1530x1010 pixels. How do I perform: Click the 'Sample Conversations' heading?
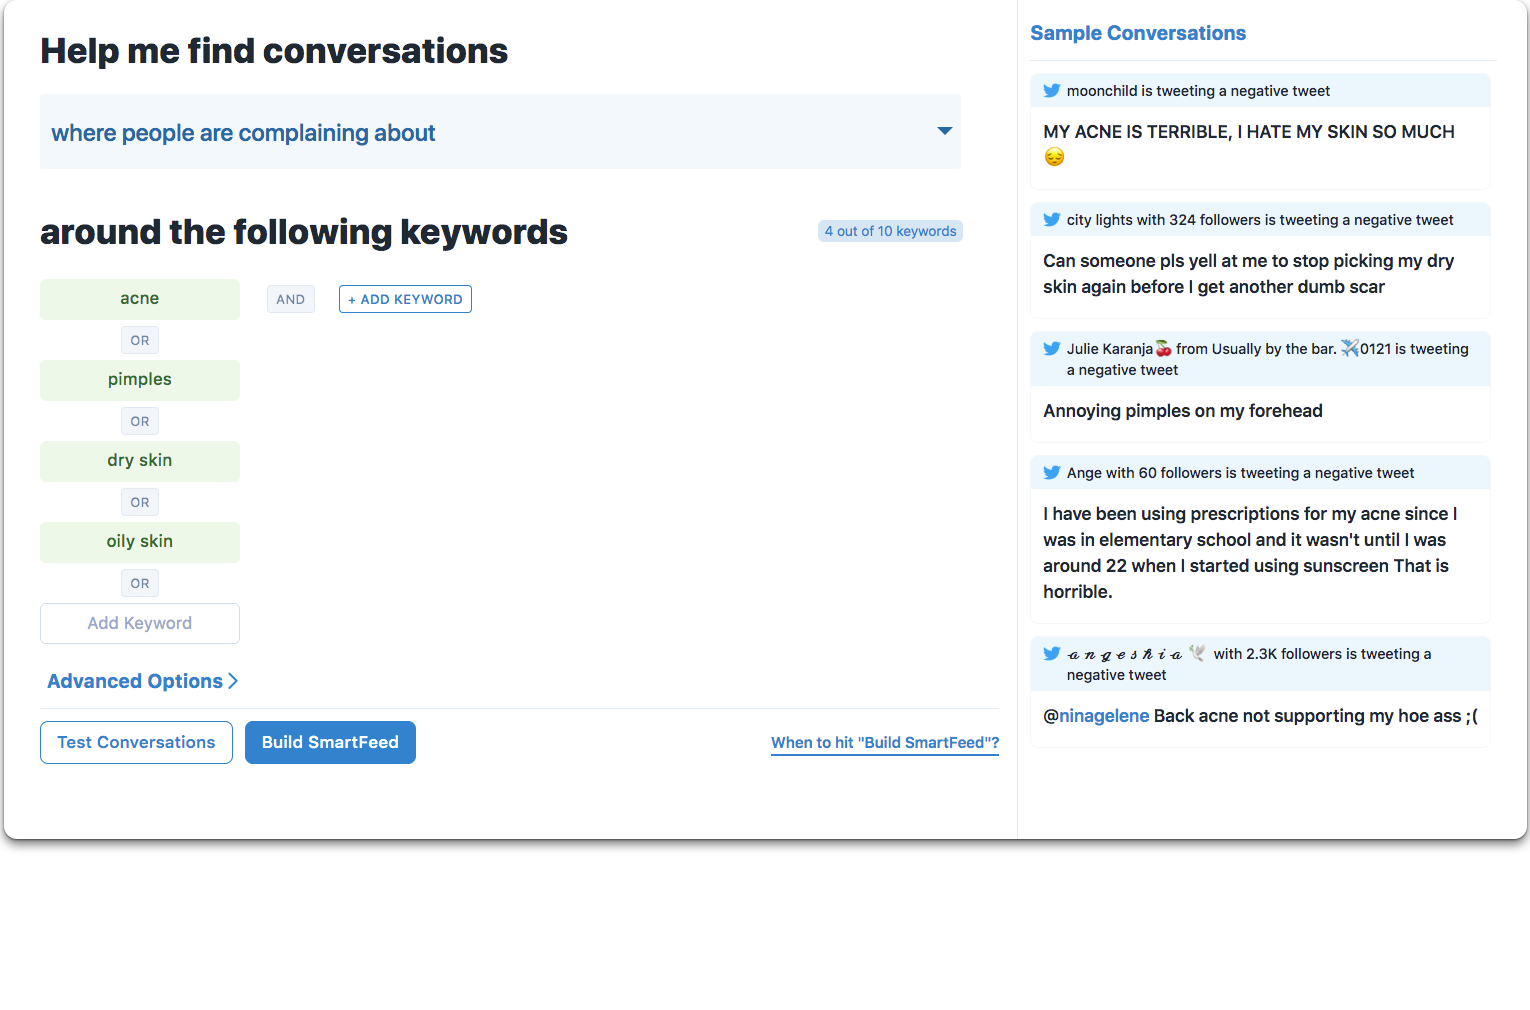[x=1138, y=33]
